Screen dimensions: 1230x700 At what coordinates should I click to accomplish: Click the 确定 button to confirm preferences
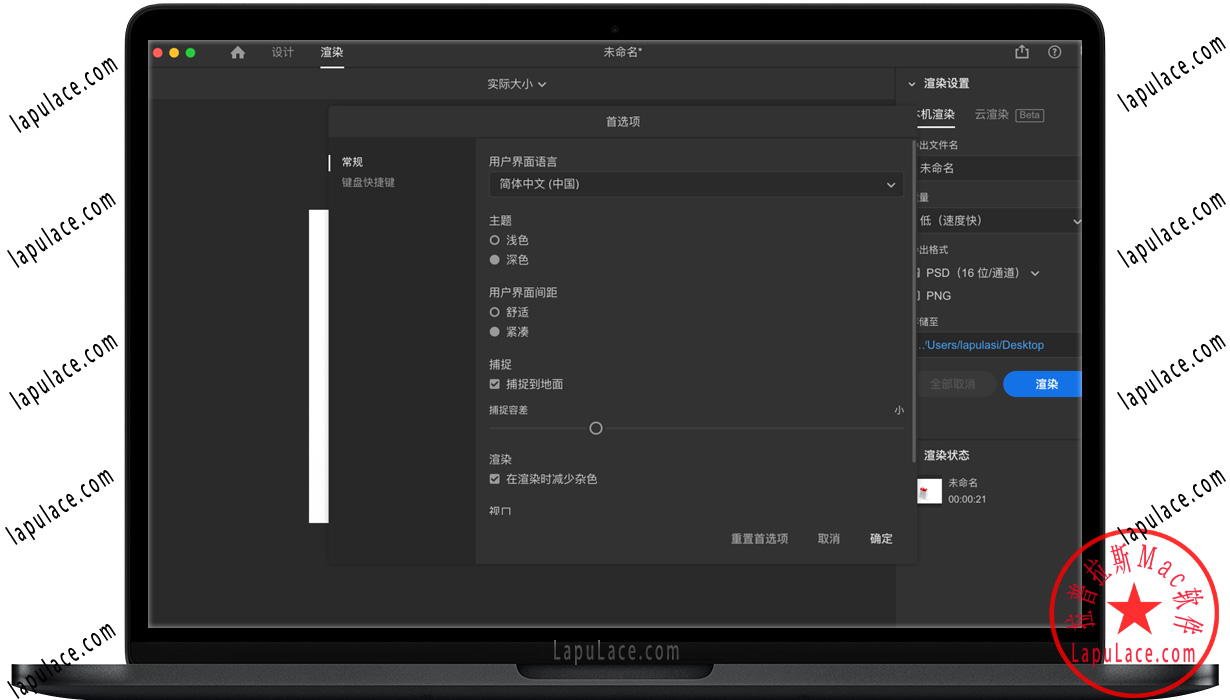click(x=880, y=538)
